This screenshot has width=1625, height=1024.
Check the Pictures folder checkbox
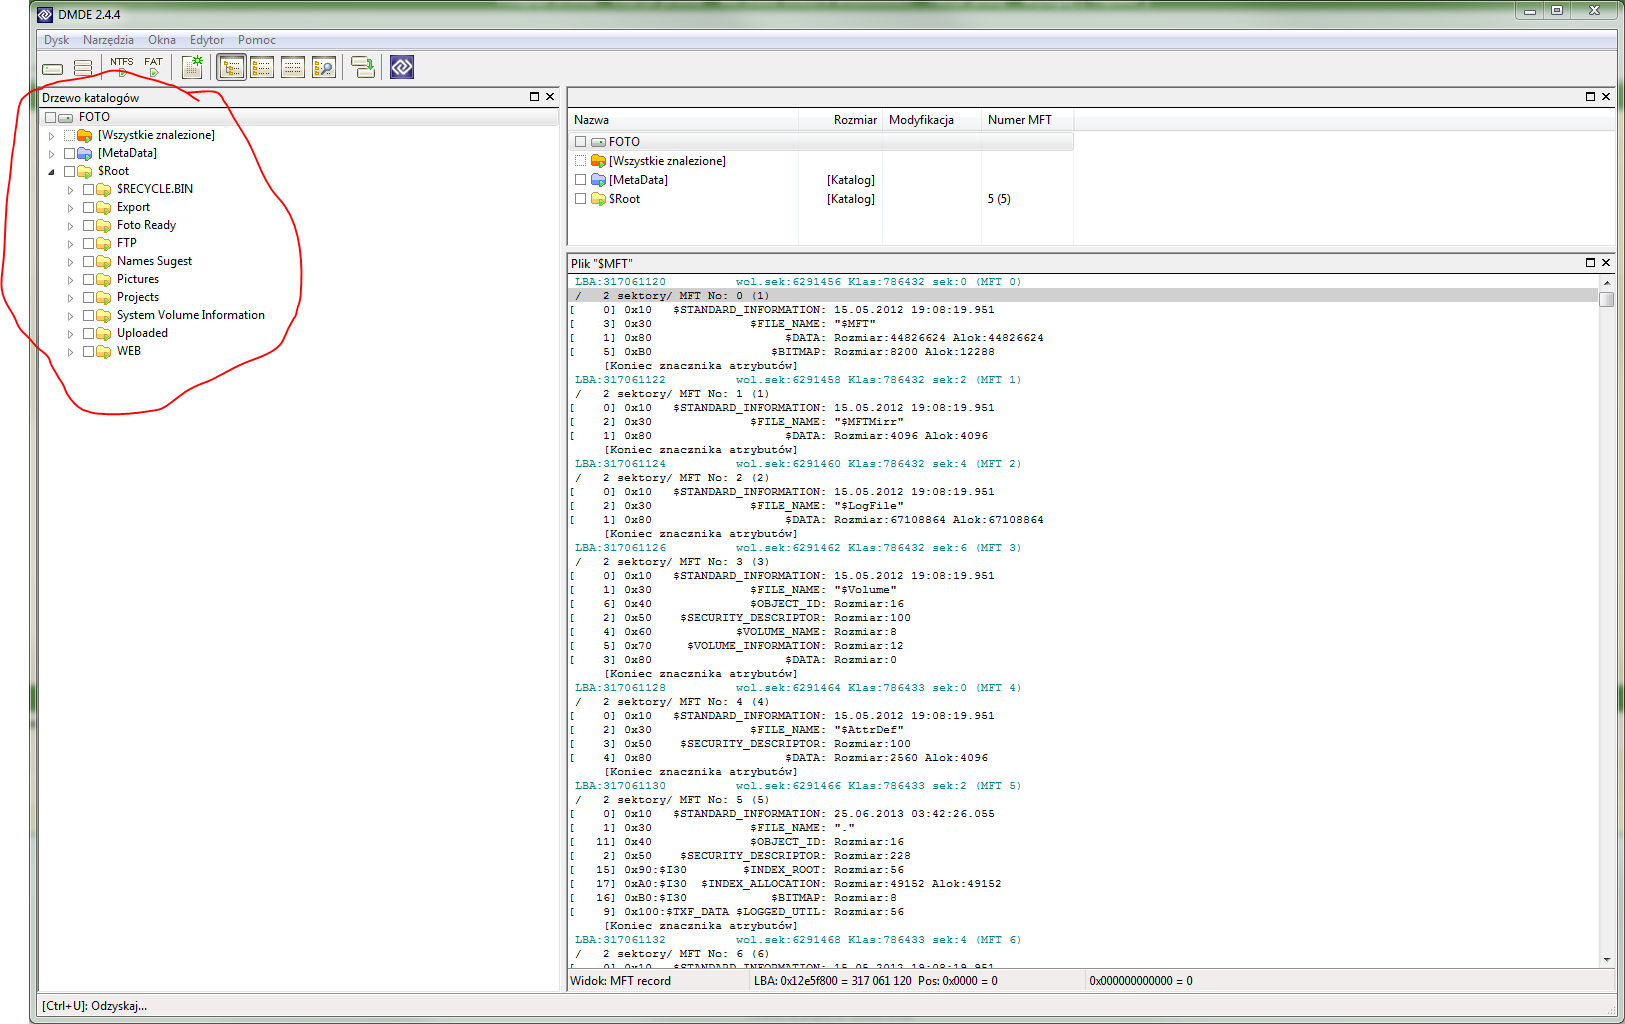pyautogui.click(x=88, y=279)
